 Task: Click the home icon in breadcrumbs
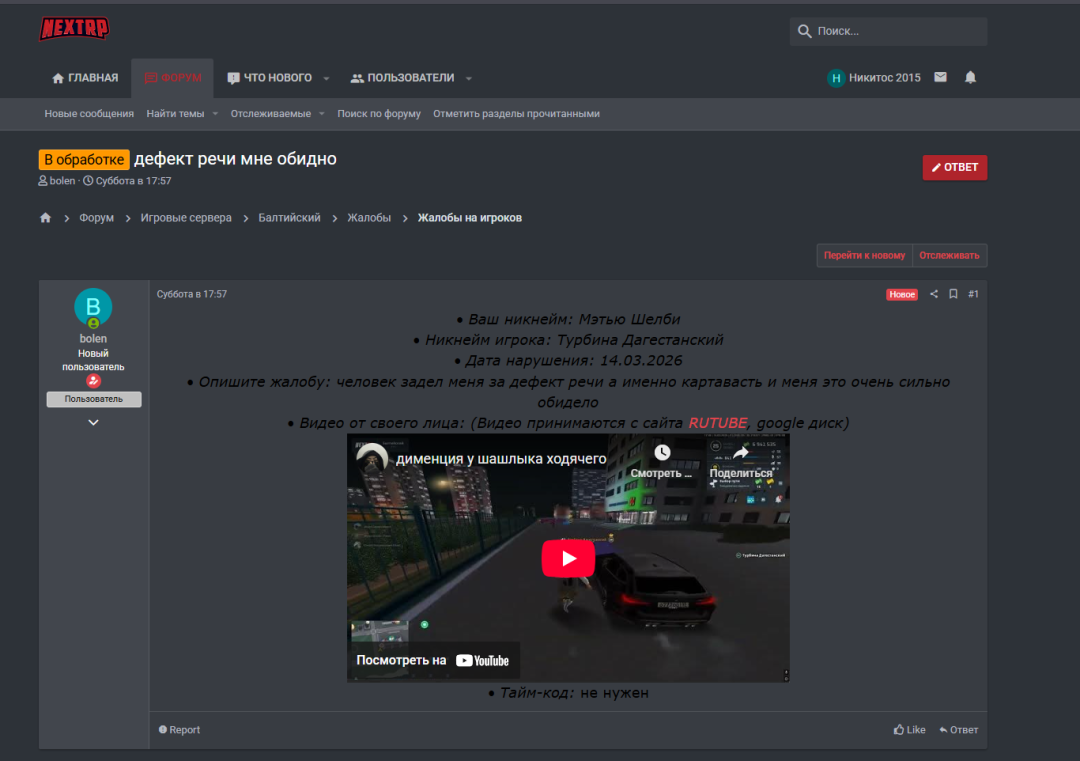coord(45,218)
